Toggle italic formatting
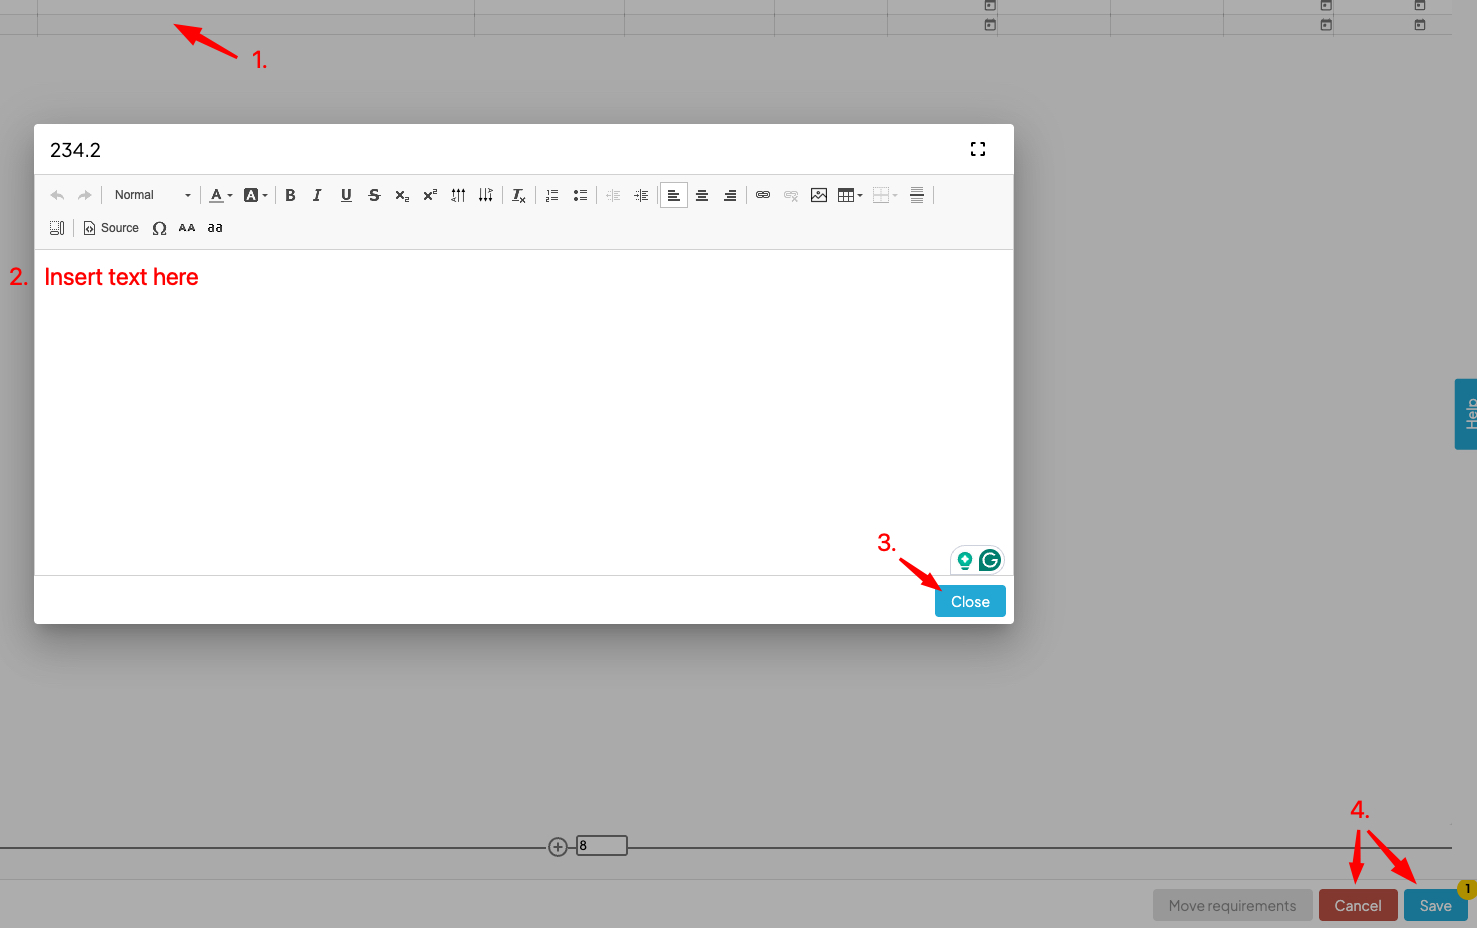Viewport: 1477px width, 928px height. pos(317,195)
